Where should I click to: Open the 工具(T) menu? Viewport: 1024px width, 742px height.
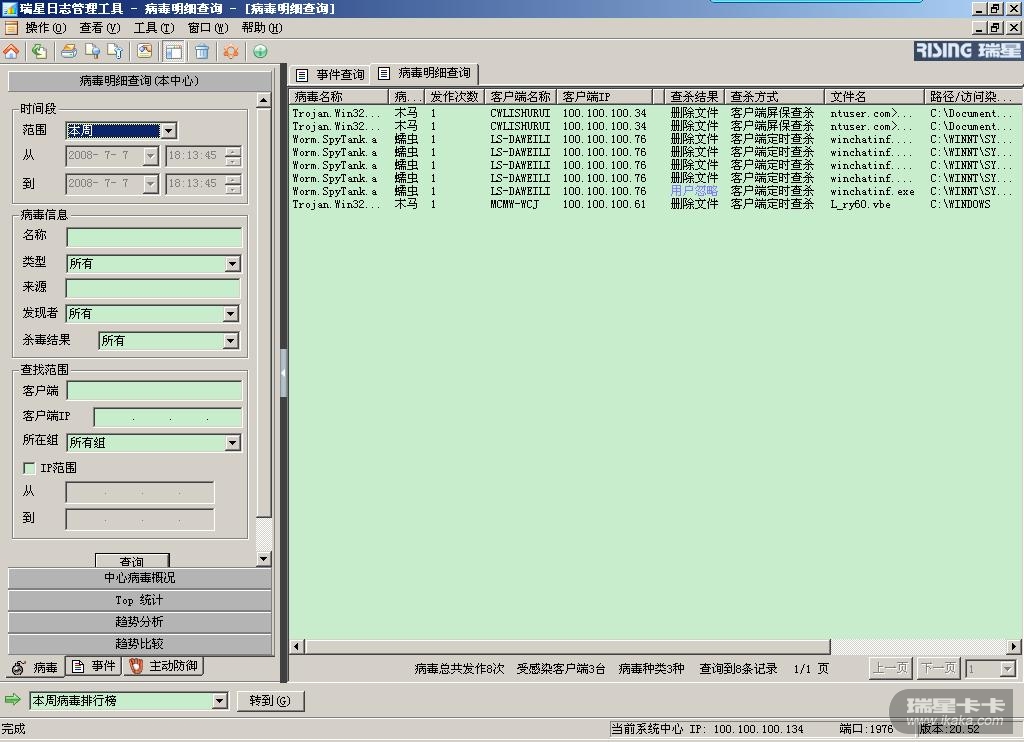click(x=153, y=28)
